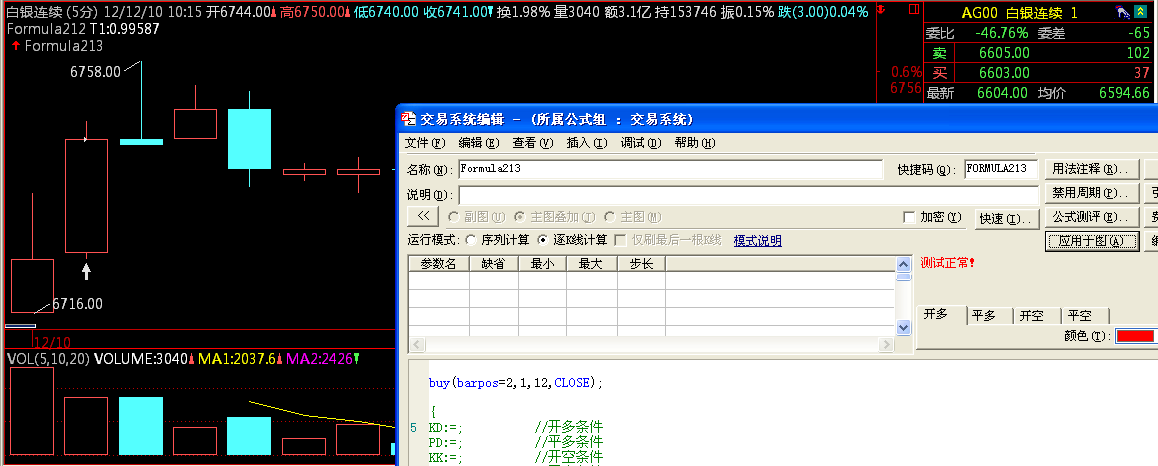This screenshot has width=1158, height=466.
Task: Click the red anchor icon near the quote panel
Action: click(880, 10)
